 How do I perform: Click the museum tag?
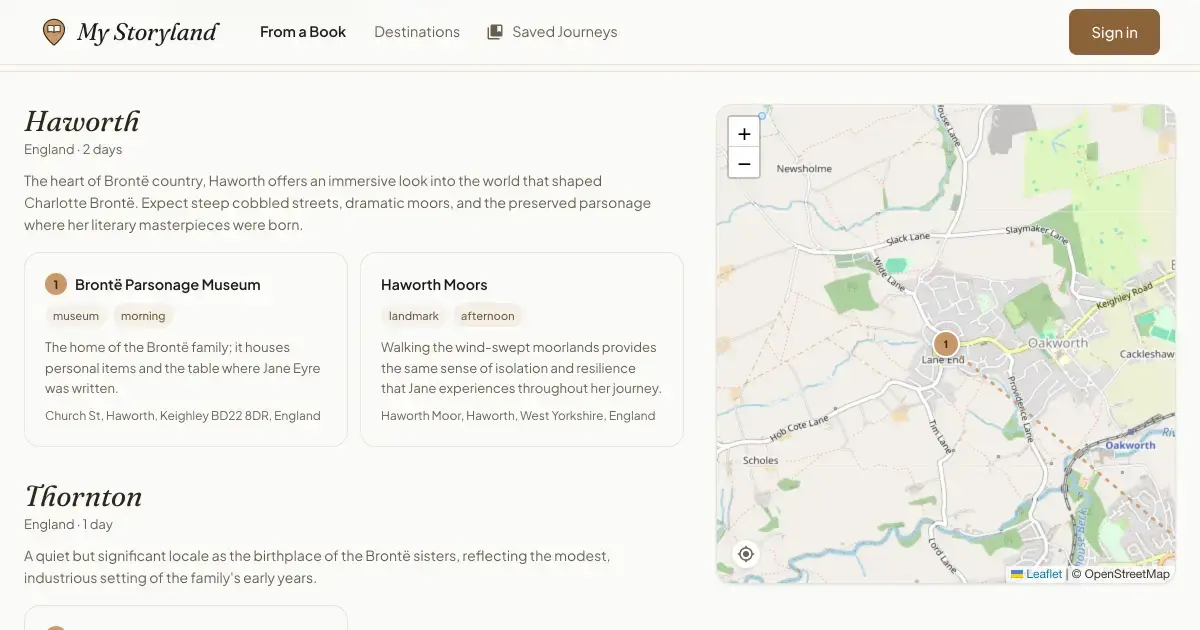(x=76, y=316)
